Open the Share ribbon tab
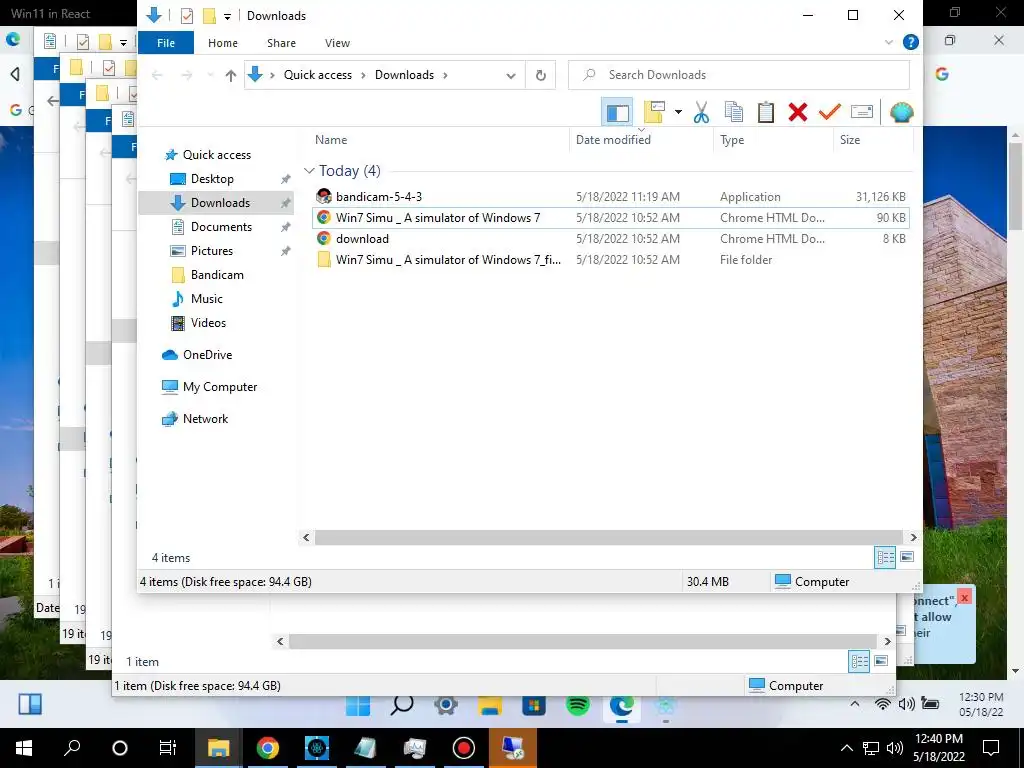 click(281, 43)
